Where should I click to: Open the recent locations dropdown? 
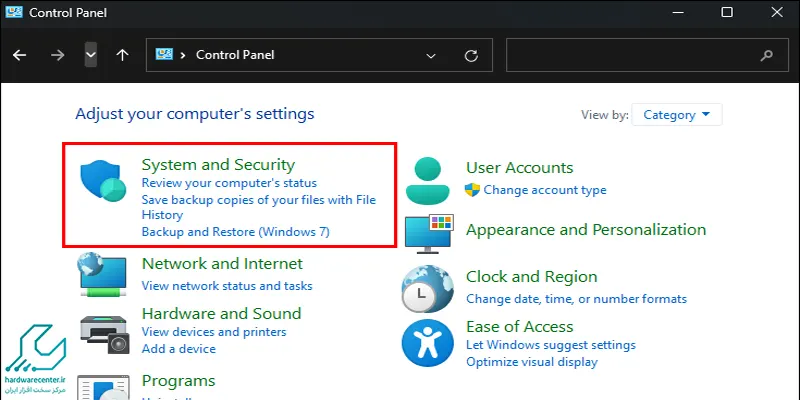[x=90, y=55]
